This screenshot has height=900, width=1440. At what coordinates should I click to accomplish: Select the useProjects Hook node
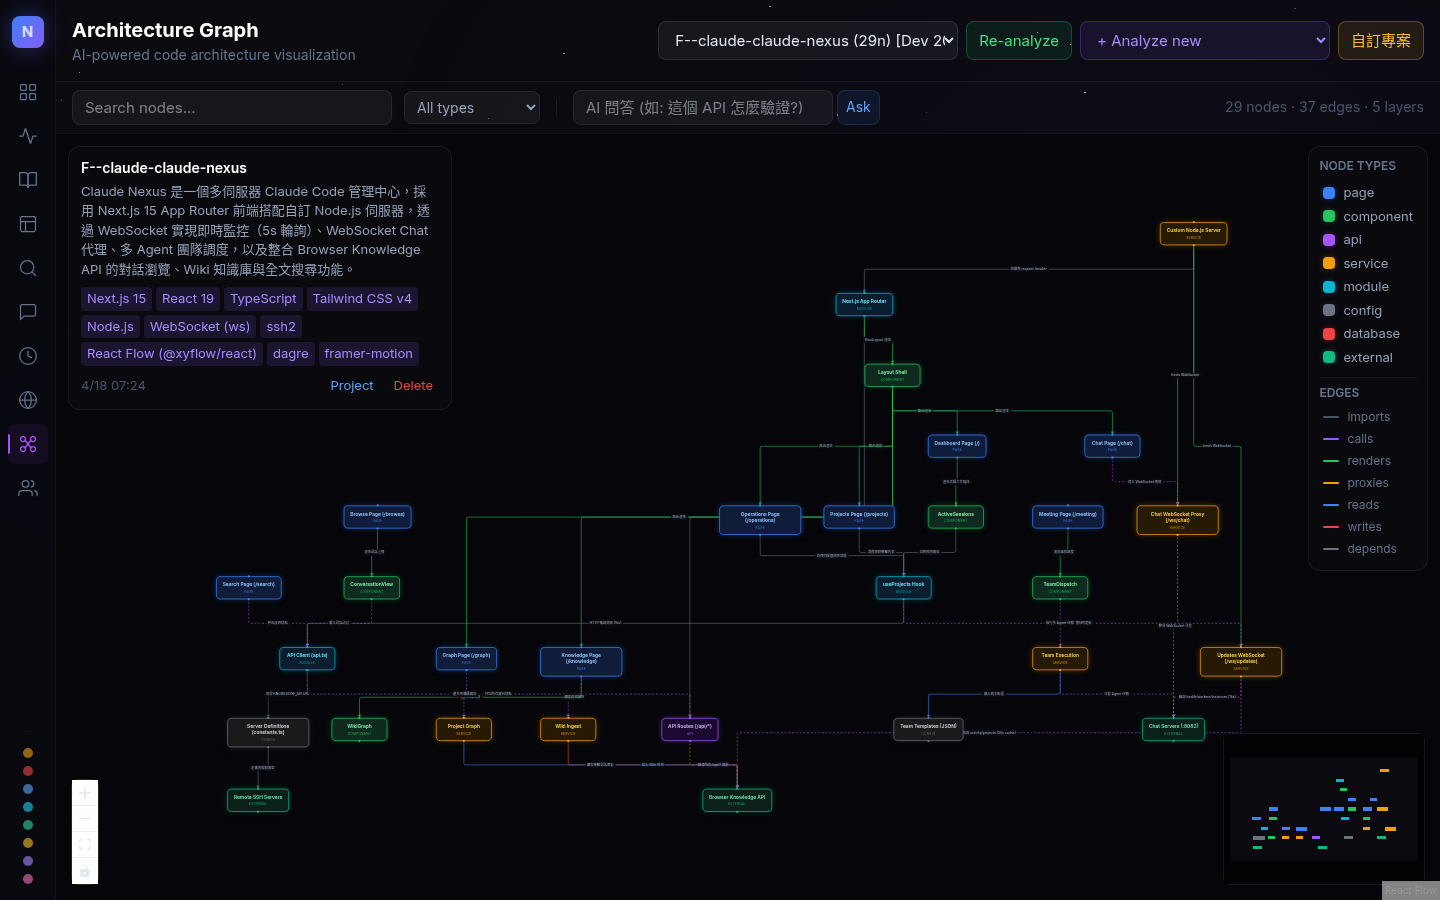point(903,587)
